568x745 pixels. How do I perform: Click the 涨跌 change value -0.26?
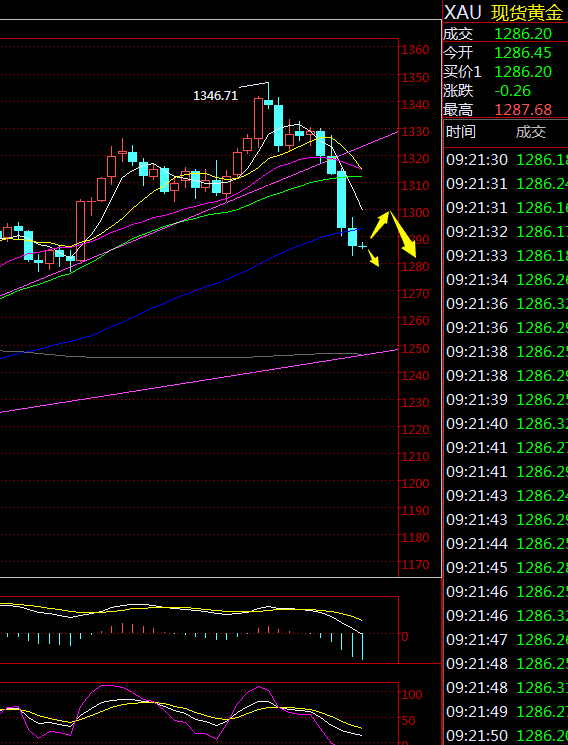(513, 91)
